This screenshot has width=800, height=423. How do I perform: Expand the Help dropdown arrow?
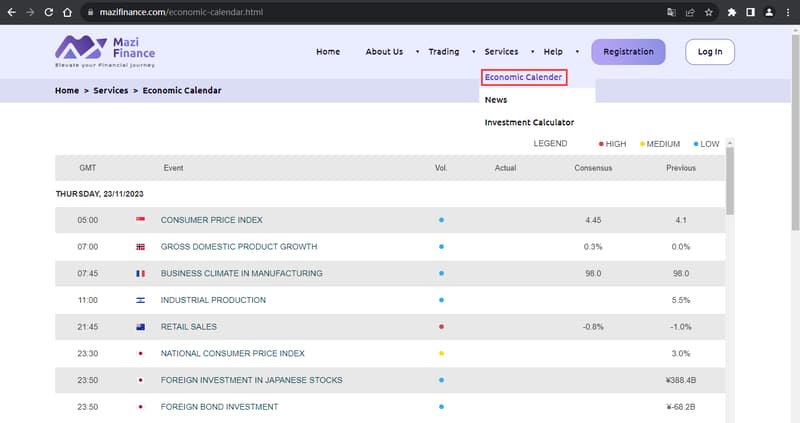577,52
